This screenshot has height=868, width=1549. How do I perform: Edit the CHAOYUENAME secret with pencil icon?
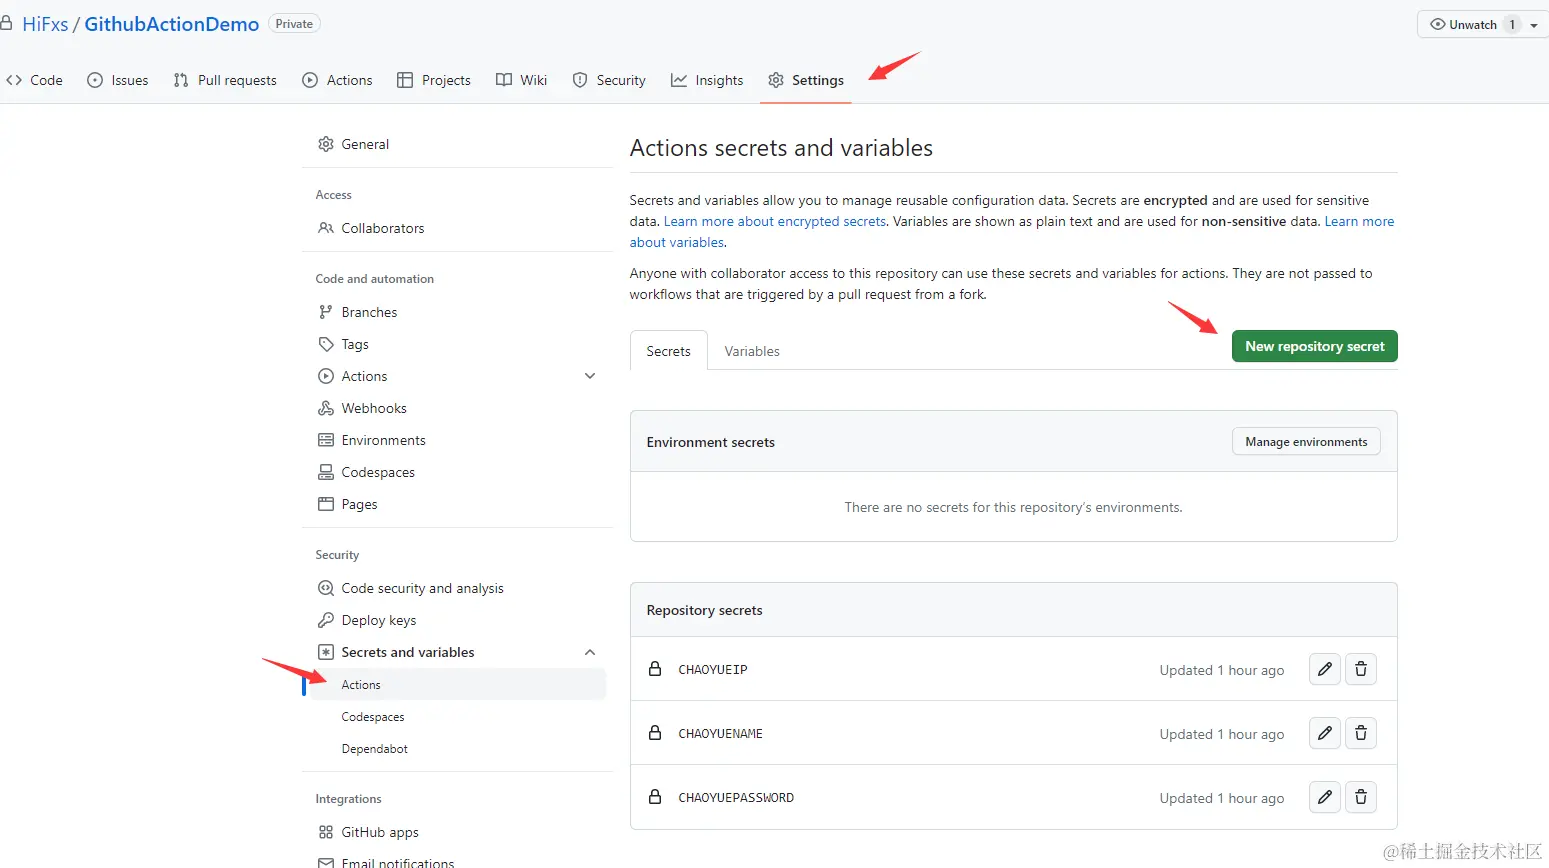[x=1325, y=733]
